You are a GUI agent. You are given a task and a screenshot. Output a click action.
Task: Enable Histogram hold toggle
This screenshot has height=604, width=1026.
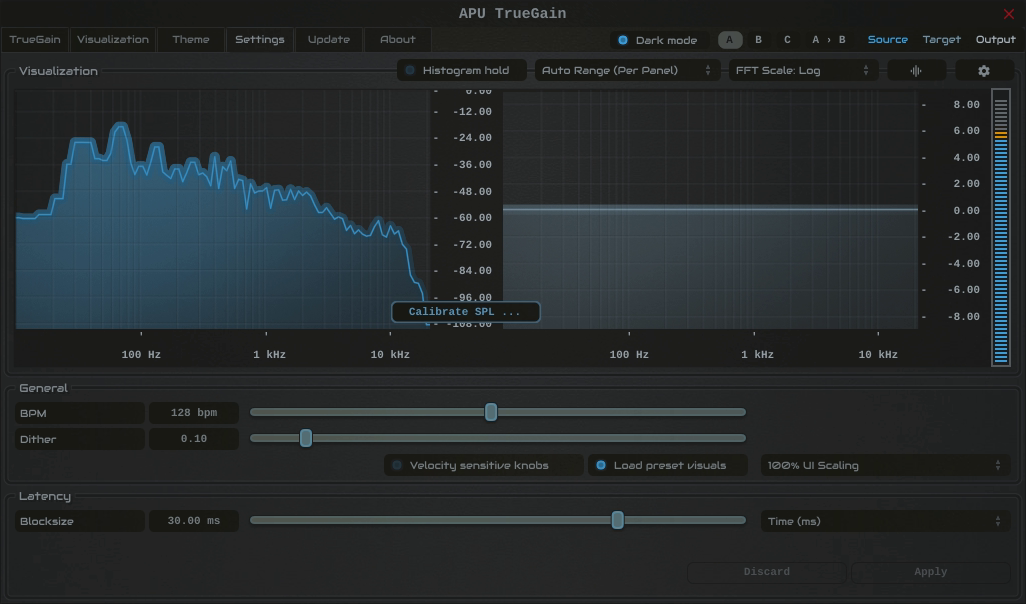(x=461, y=71)
